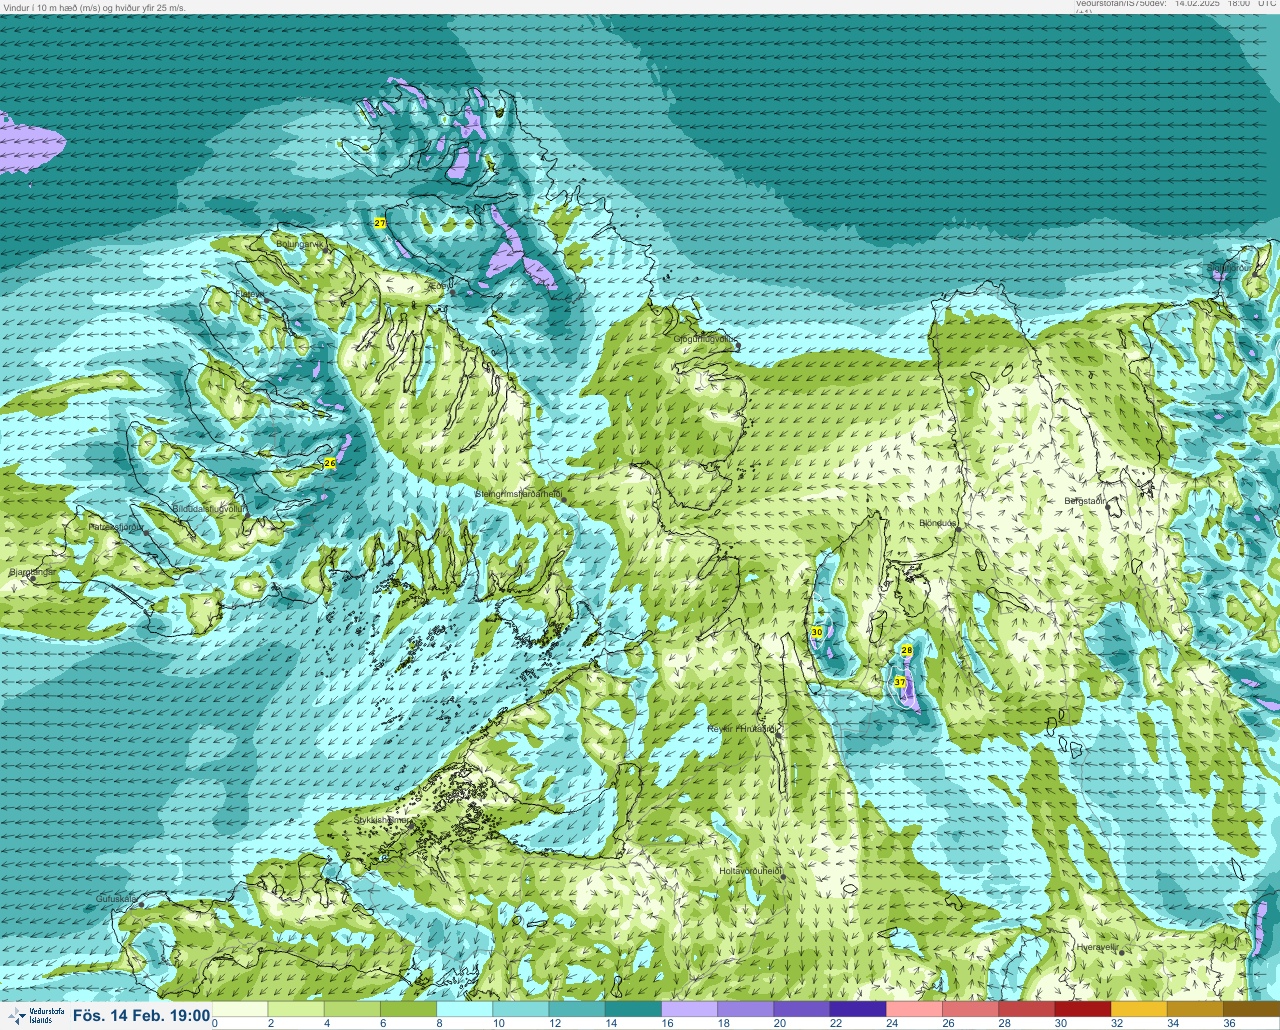This screenshot has height=1030, width=1280.
Task: Select the 28–30 m/s legend swatch
Action: [x=1028, y=1008]
